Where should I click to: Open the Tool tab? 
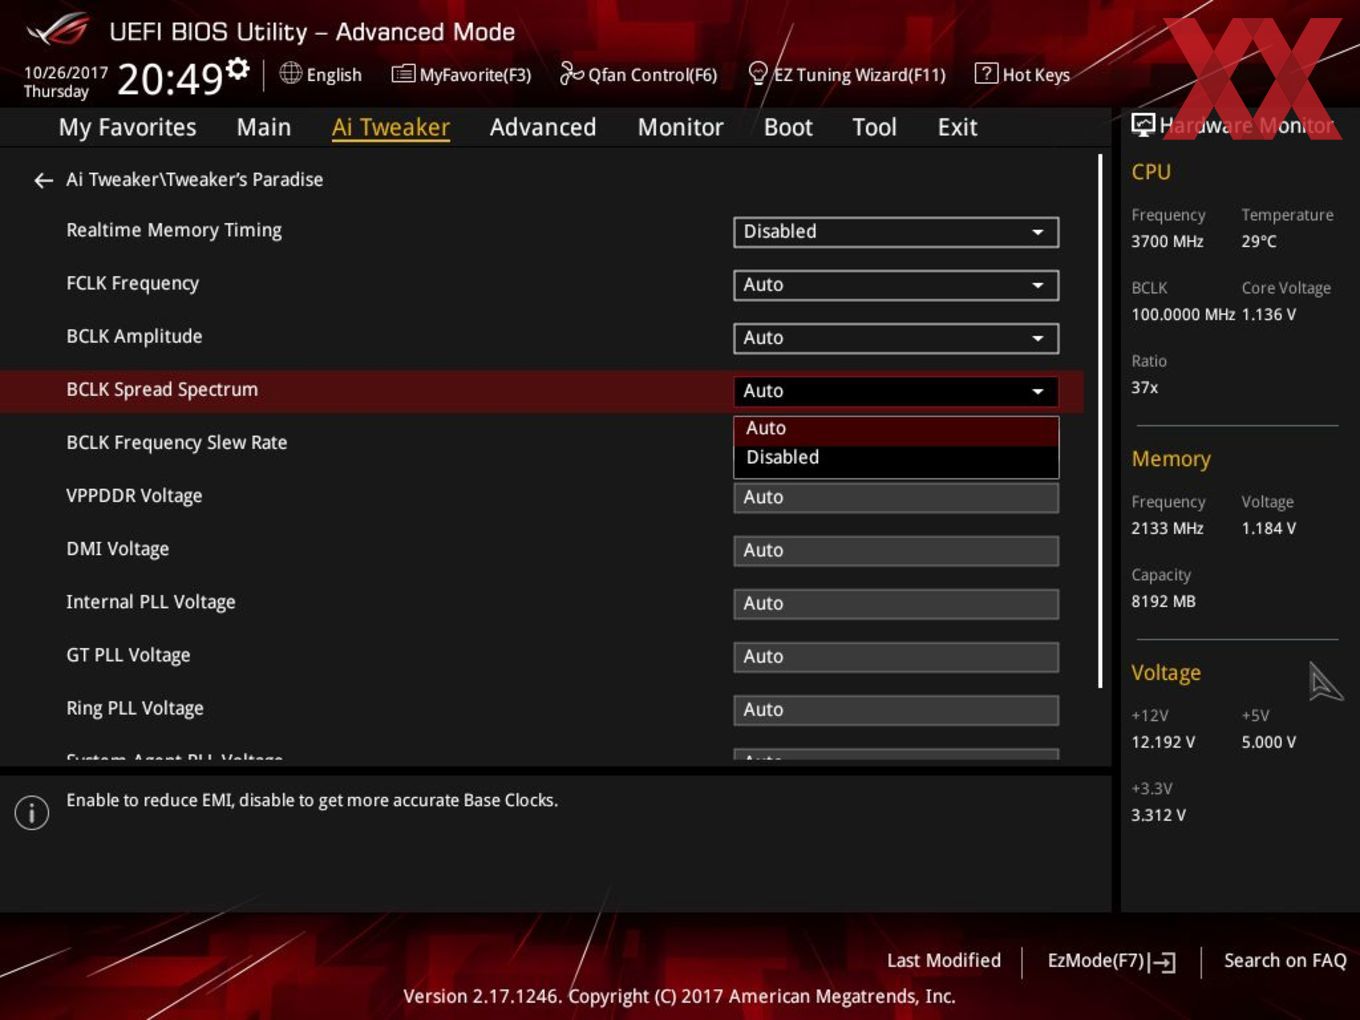874,127
